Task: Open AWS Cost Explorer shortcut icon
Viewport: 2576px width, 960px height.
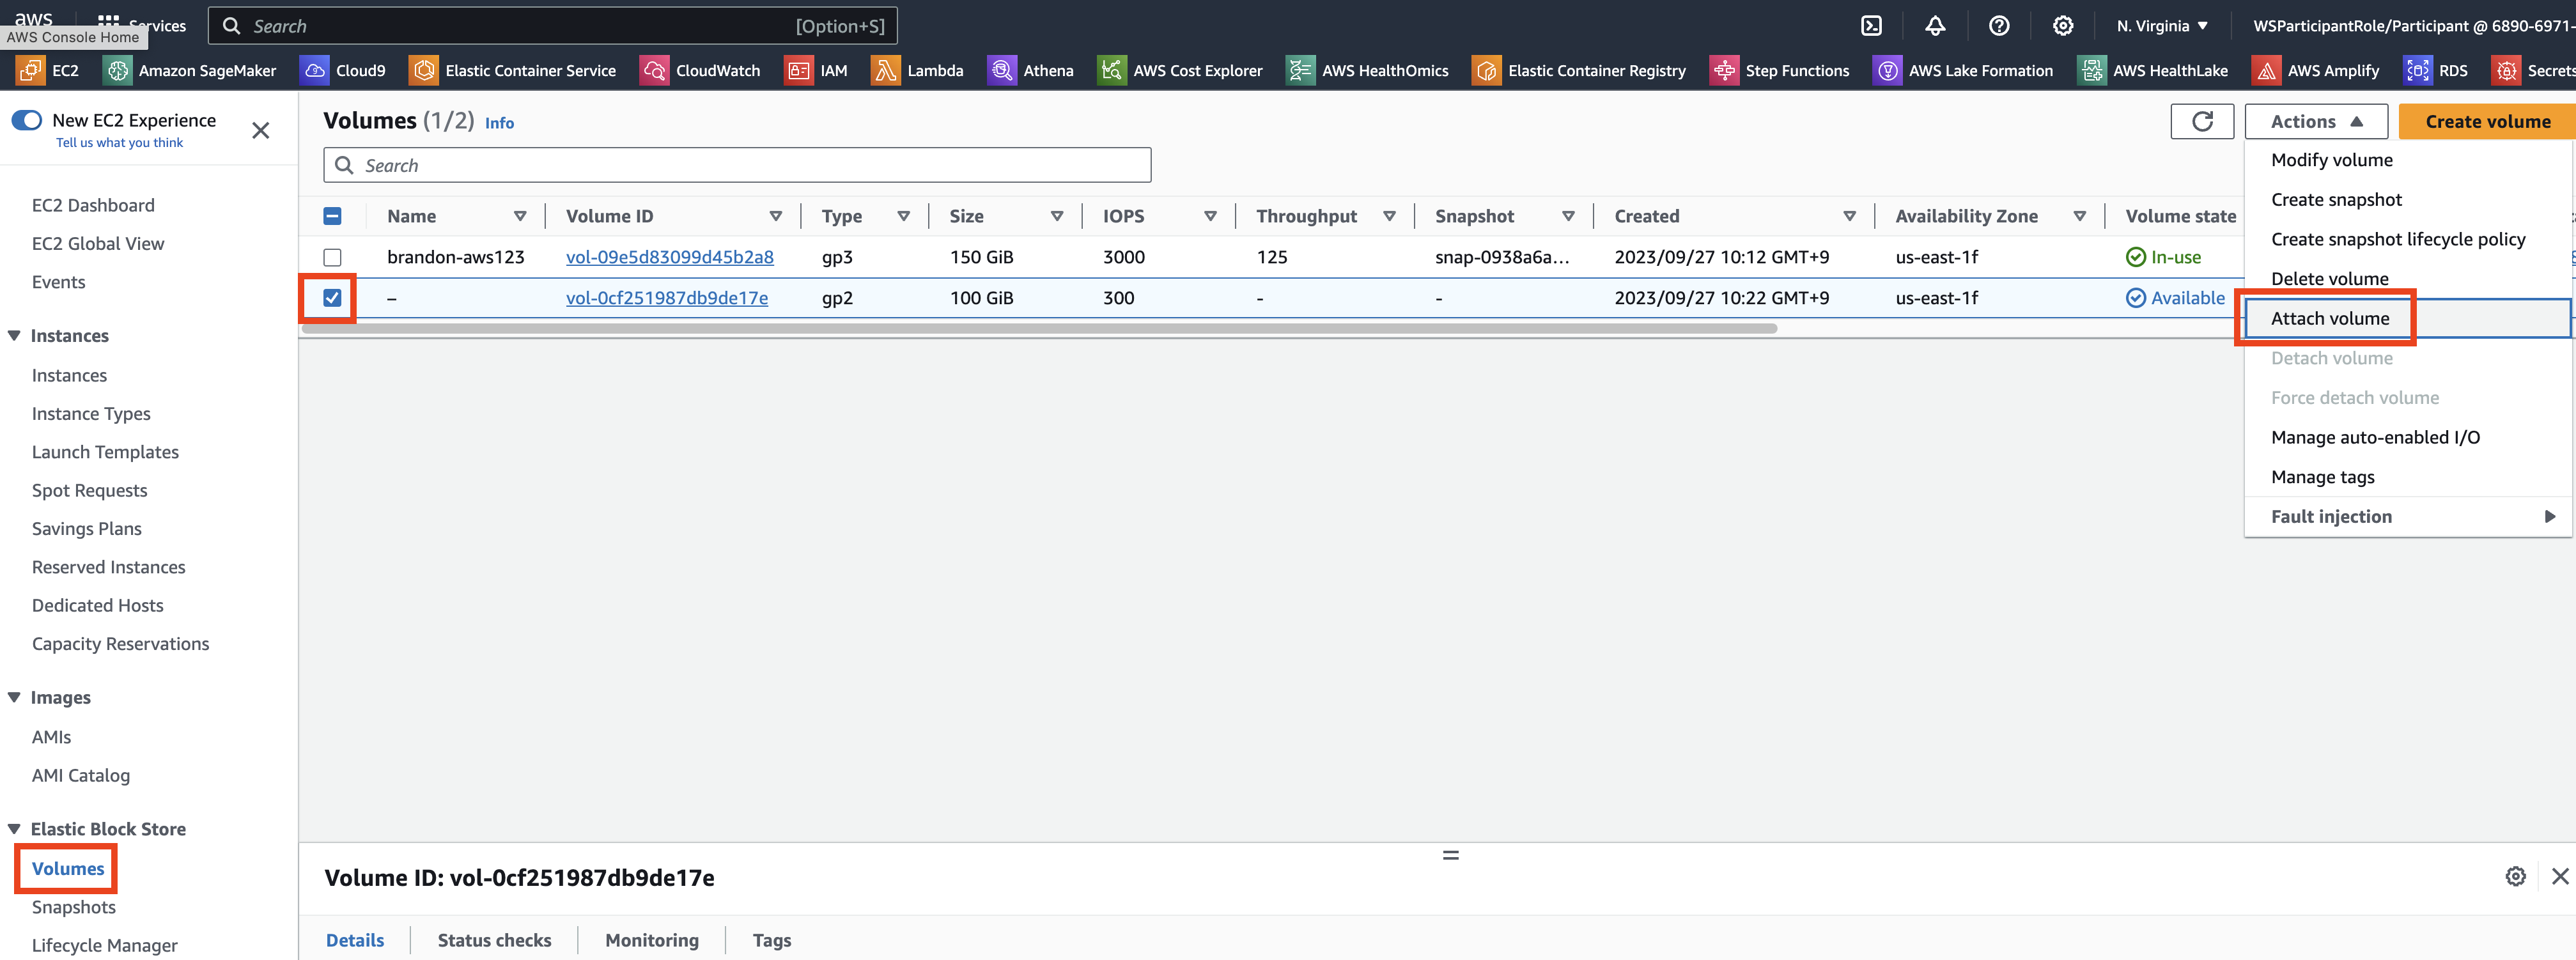Action: coord(1111,70)
